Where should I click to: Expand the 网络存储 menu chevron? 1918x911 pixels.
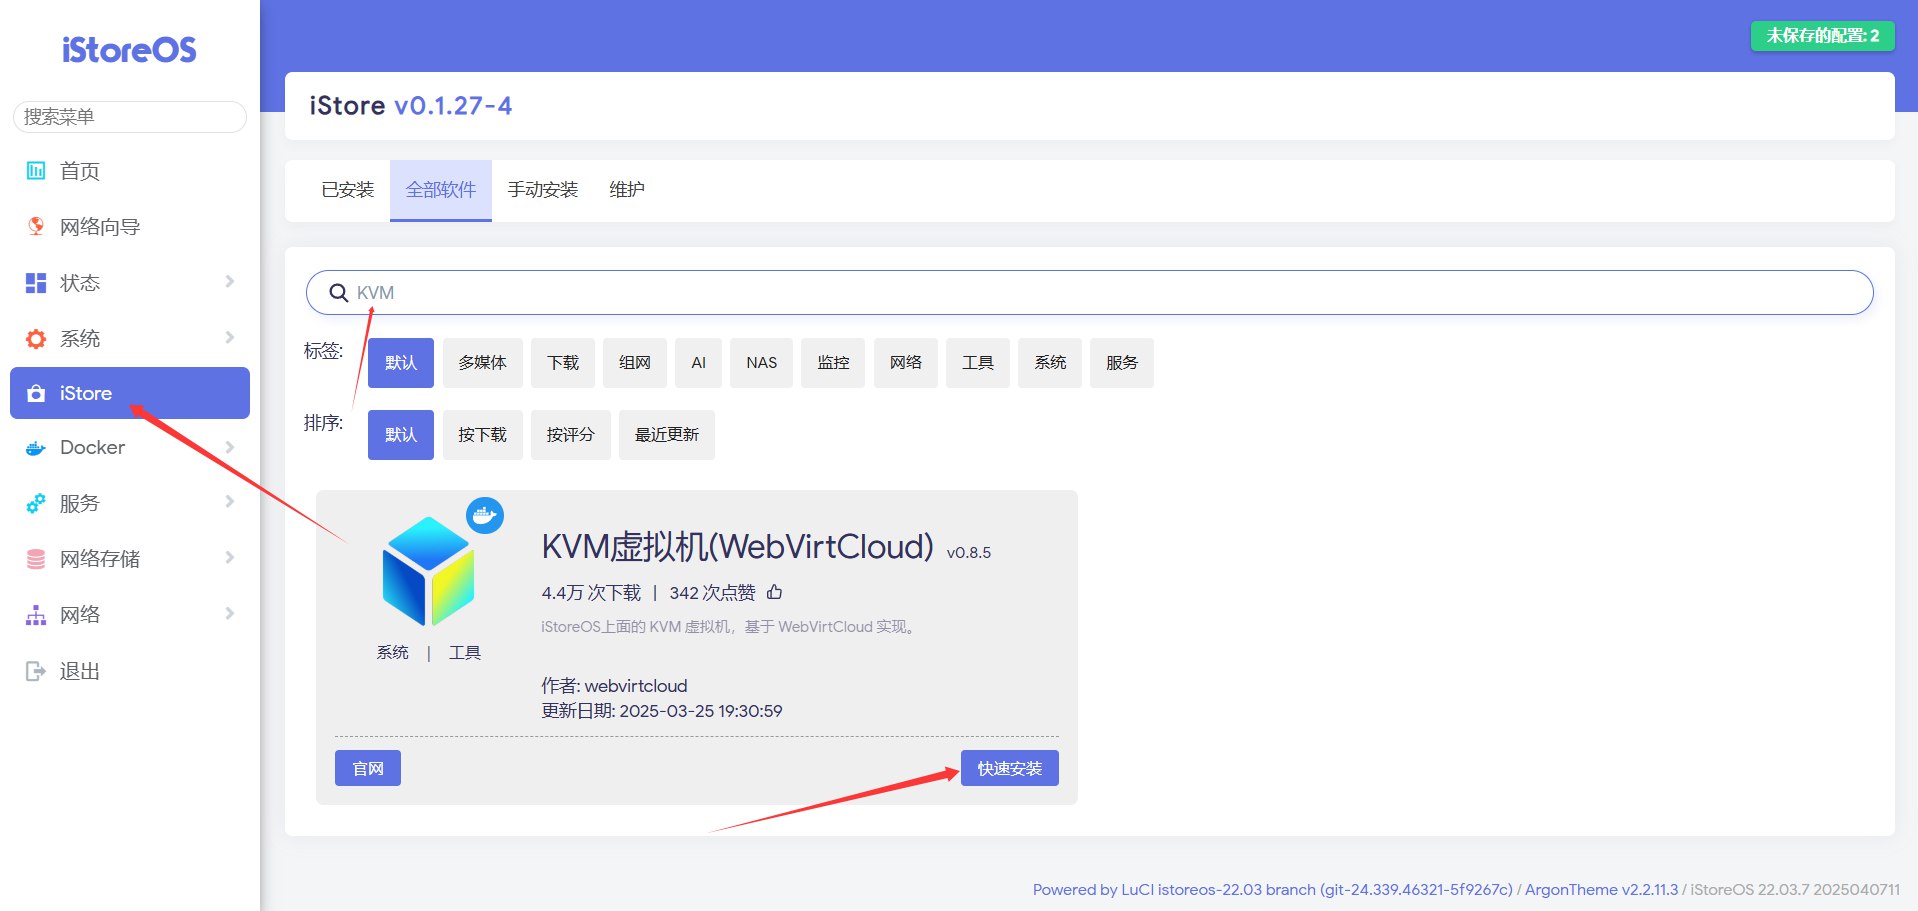pyautogui.click(x=229, y=558)
